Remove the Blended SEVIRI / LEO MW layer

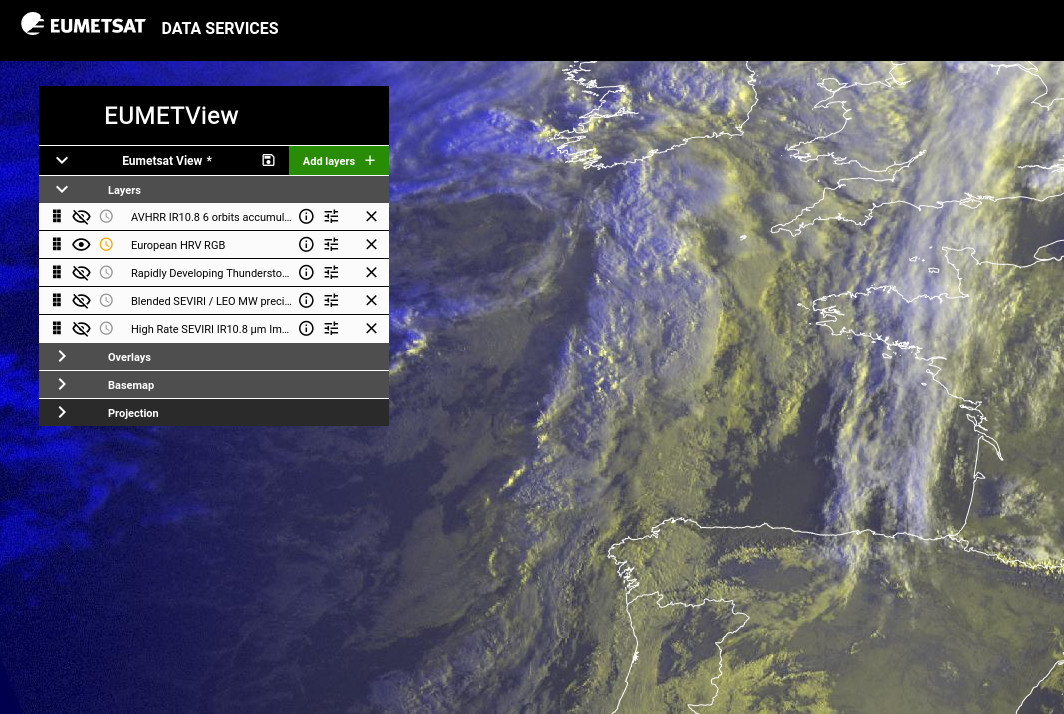pos(371,300)
